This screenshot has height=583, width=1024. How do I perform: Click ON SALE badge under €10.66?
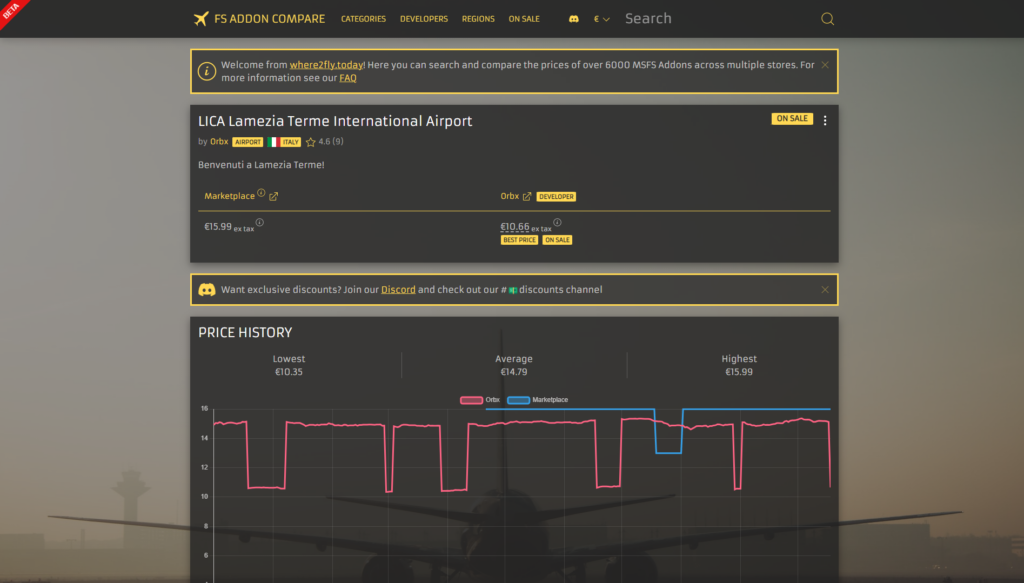(557, 240)
